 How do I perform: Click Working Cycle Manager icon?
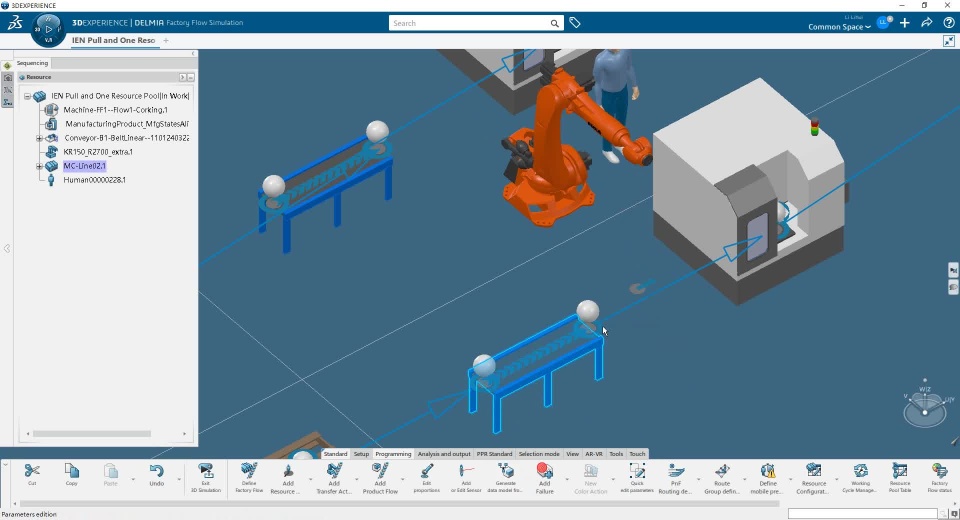pyautogui.click(x=860, y=470)
